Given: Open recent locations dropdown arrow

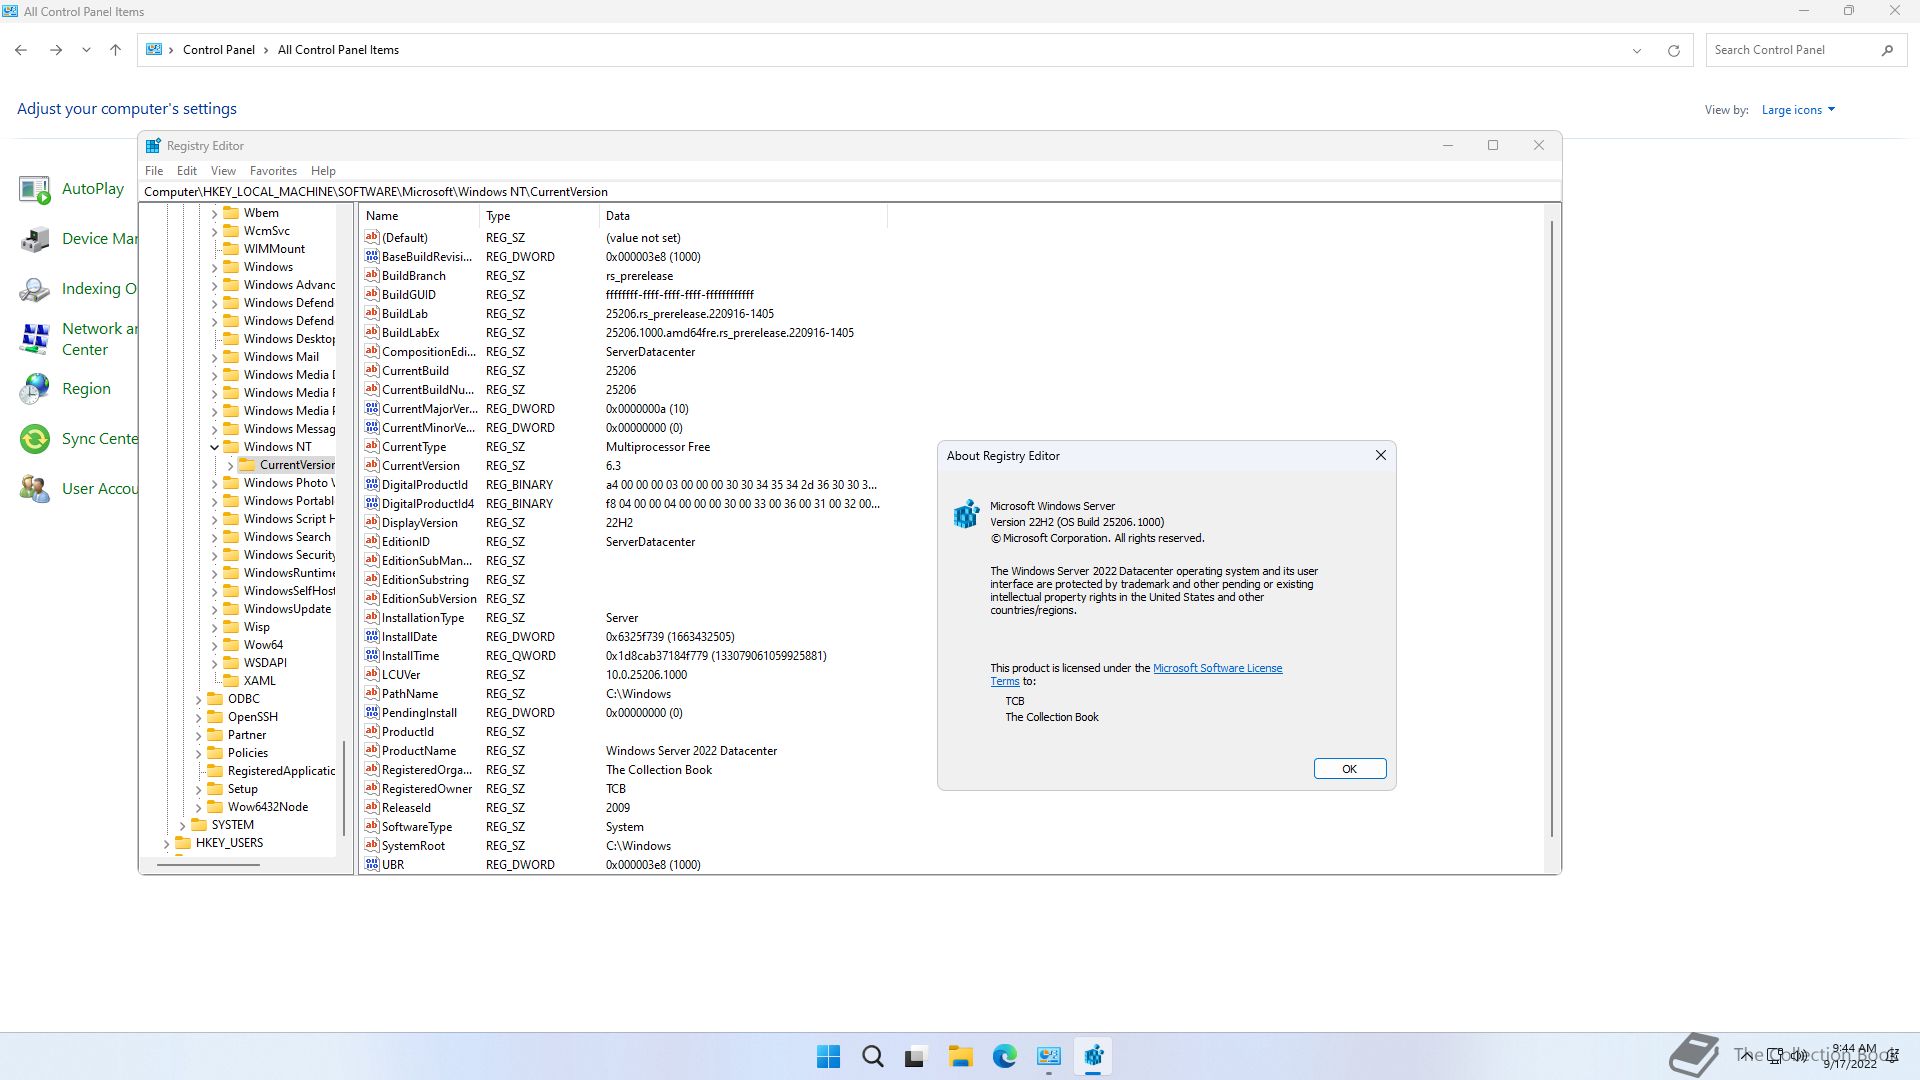Looking at the screenshot, I should [x=86, y=50].
